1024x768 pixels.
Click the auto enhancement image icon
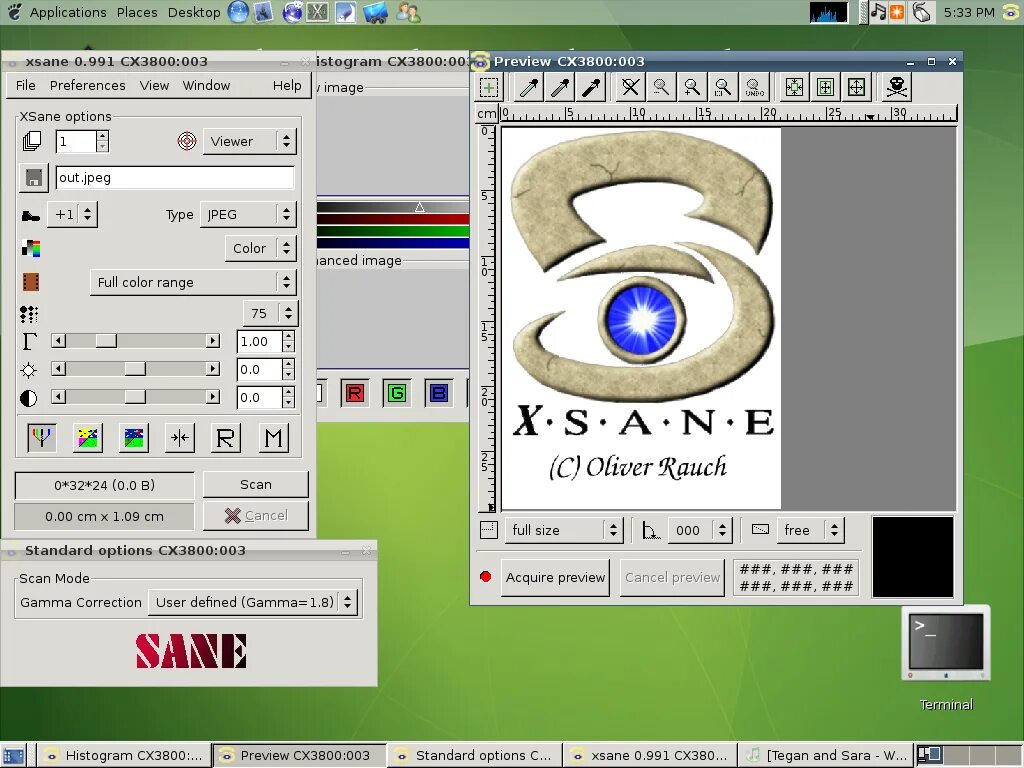click(x=134, y=438)
